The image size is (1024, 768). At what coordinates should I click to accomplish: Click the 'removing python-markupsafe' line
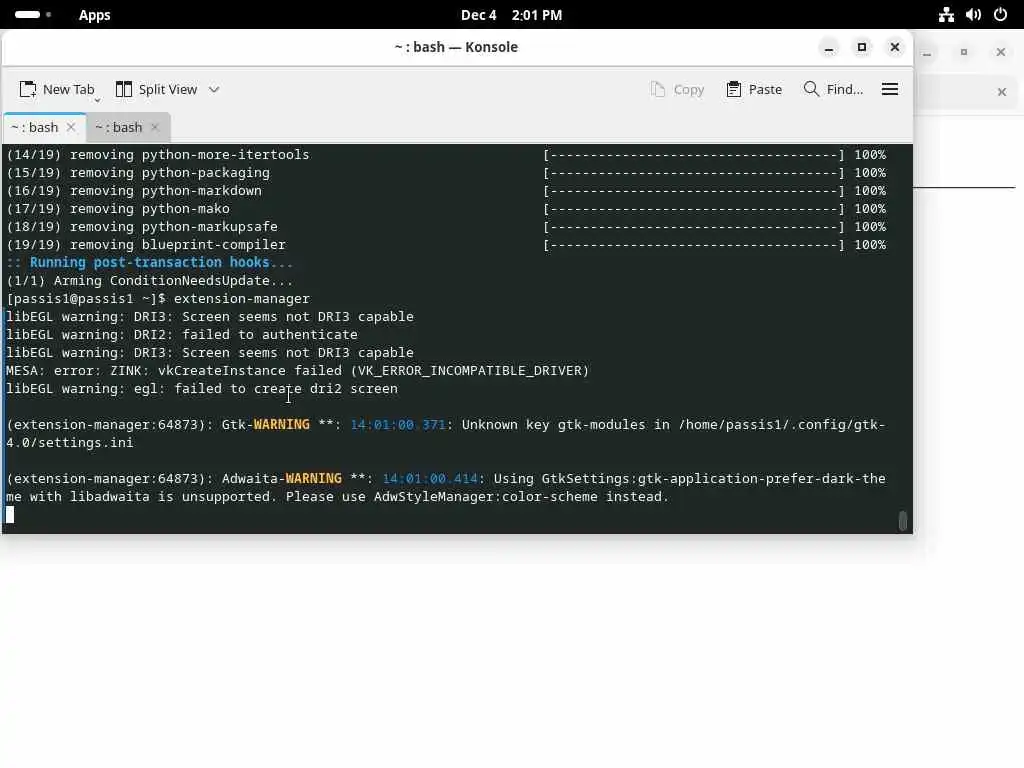142,227
